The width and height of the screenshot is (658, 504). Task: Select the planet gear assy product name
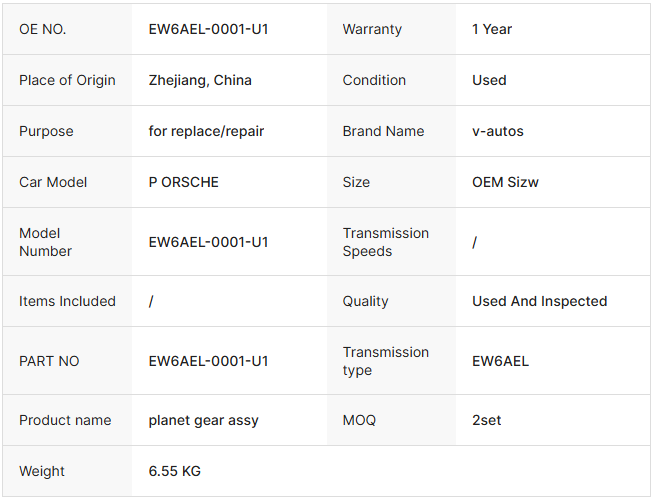[203, 420]
